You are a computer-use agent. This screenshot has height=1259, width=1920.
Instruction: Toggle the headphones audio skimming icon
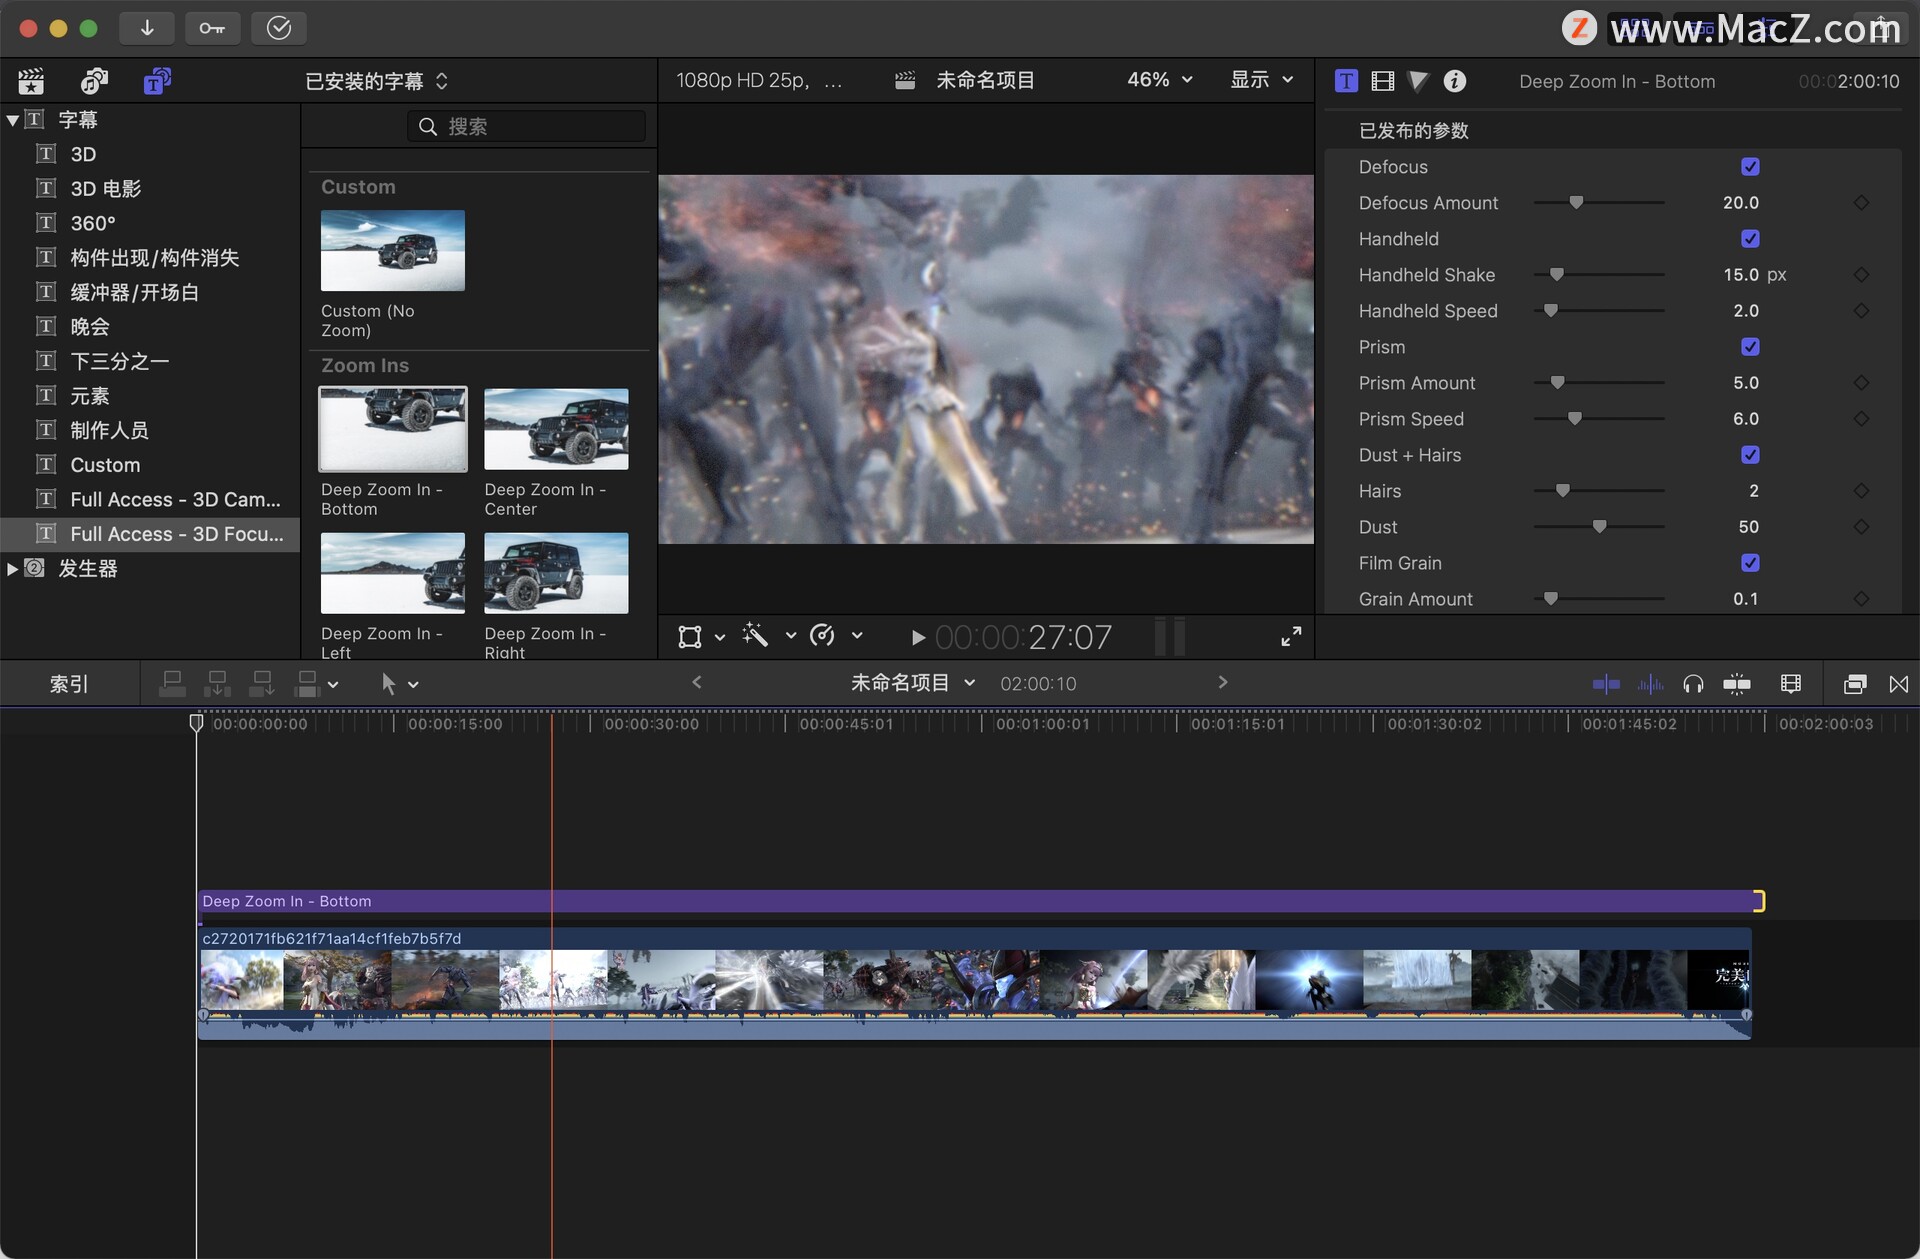point(1692,684)
